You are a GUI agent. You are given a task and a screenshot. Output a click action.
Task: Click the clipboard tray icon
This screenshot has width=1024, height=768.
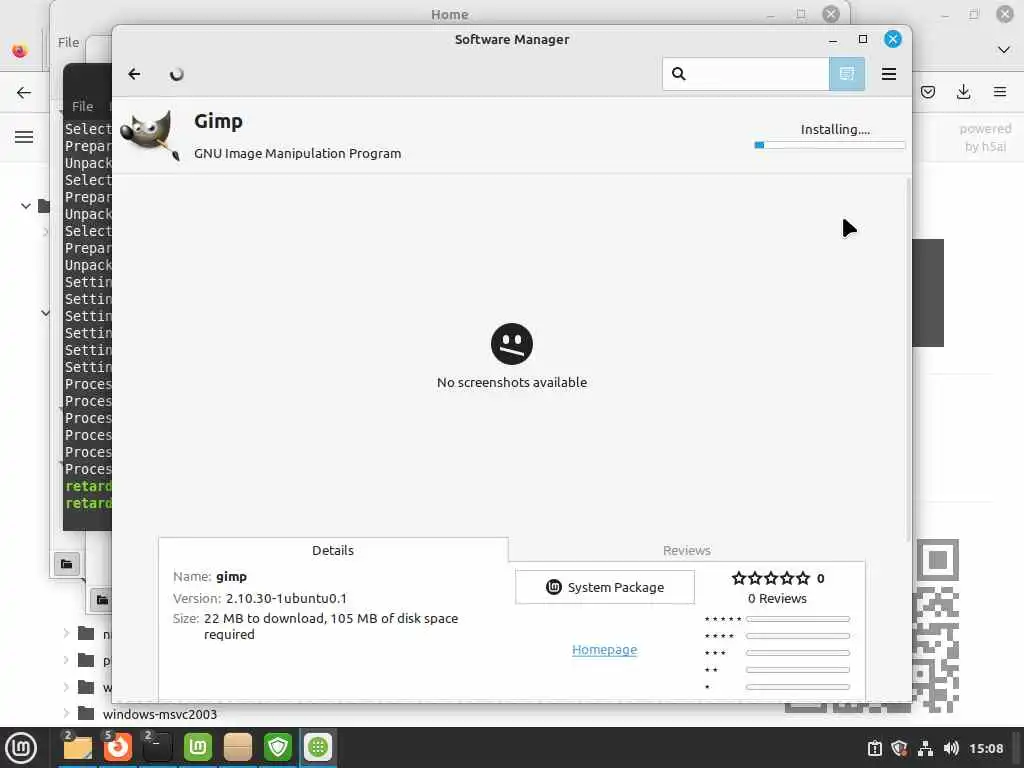pos(874,748)
